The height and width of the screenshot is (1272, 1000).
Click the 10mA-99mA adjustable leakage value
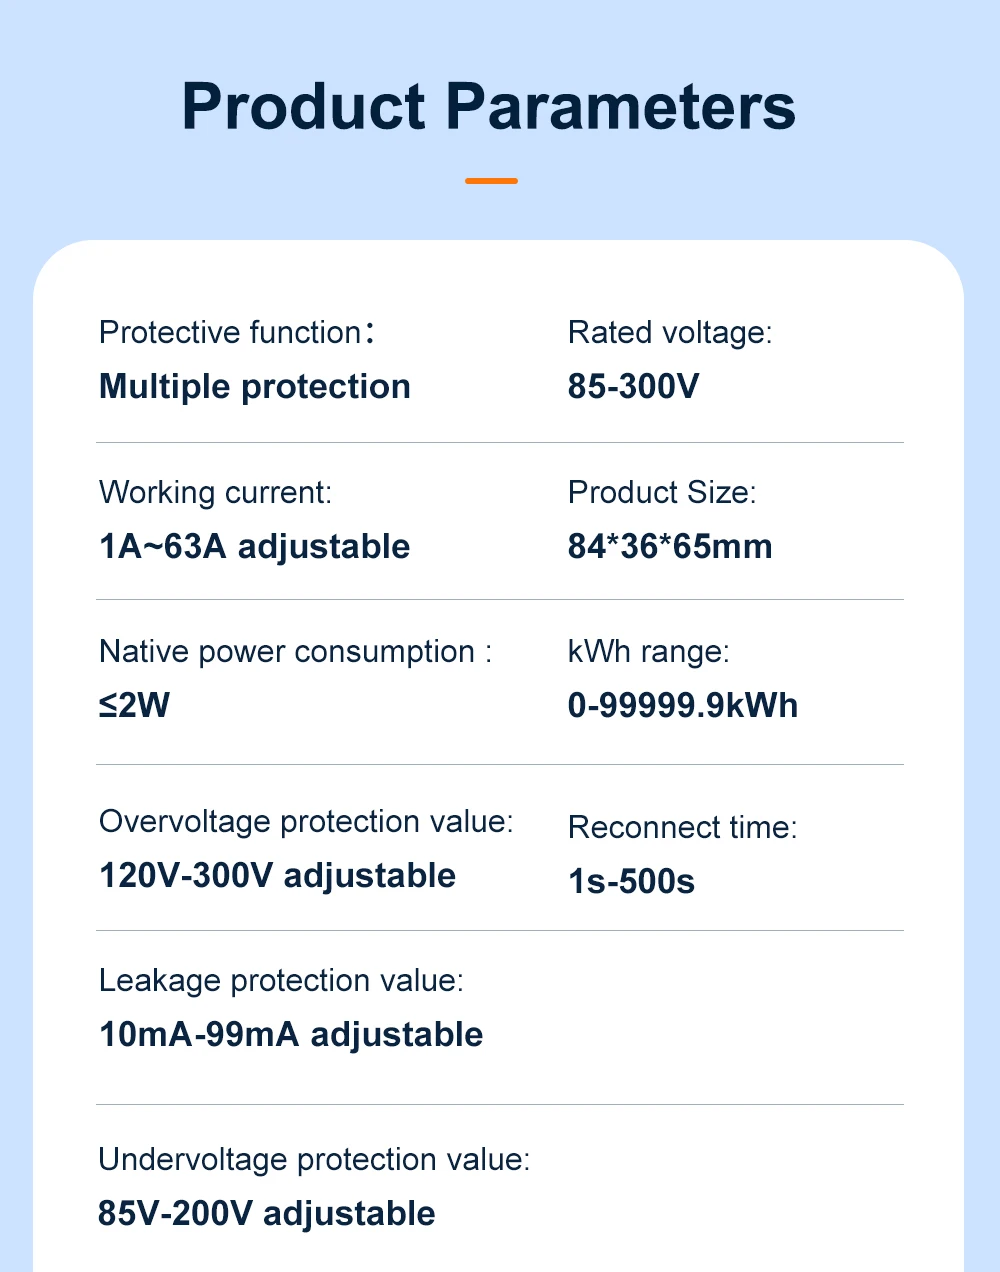pos(291,1035)
